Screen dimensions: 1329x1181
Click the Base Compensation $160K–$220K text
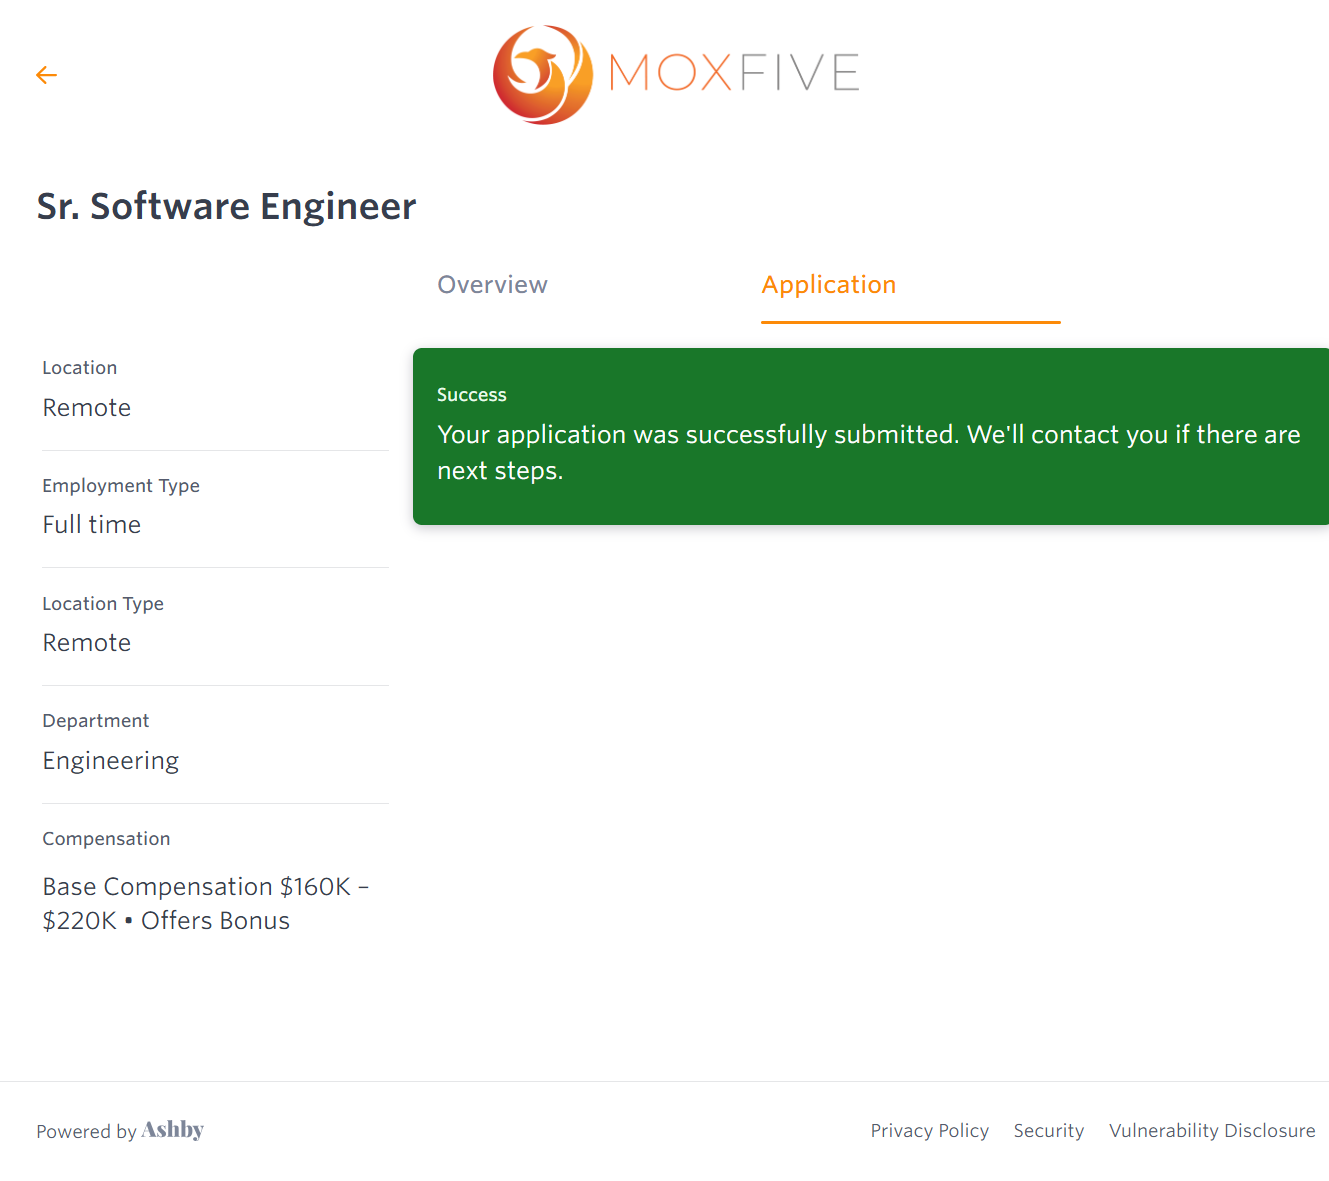pos(205,903)
